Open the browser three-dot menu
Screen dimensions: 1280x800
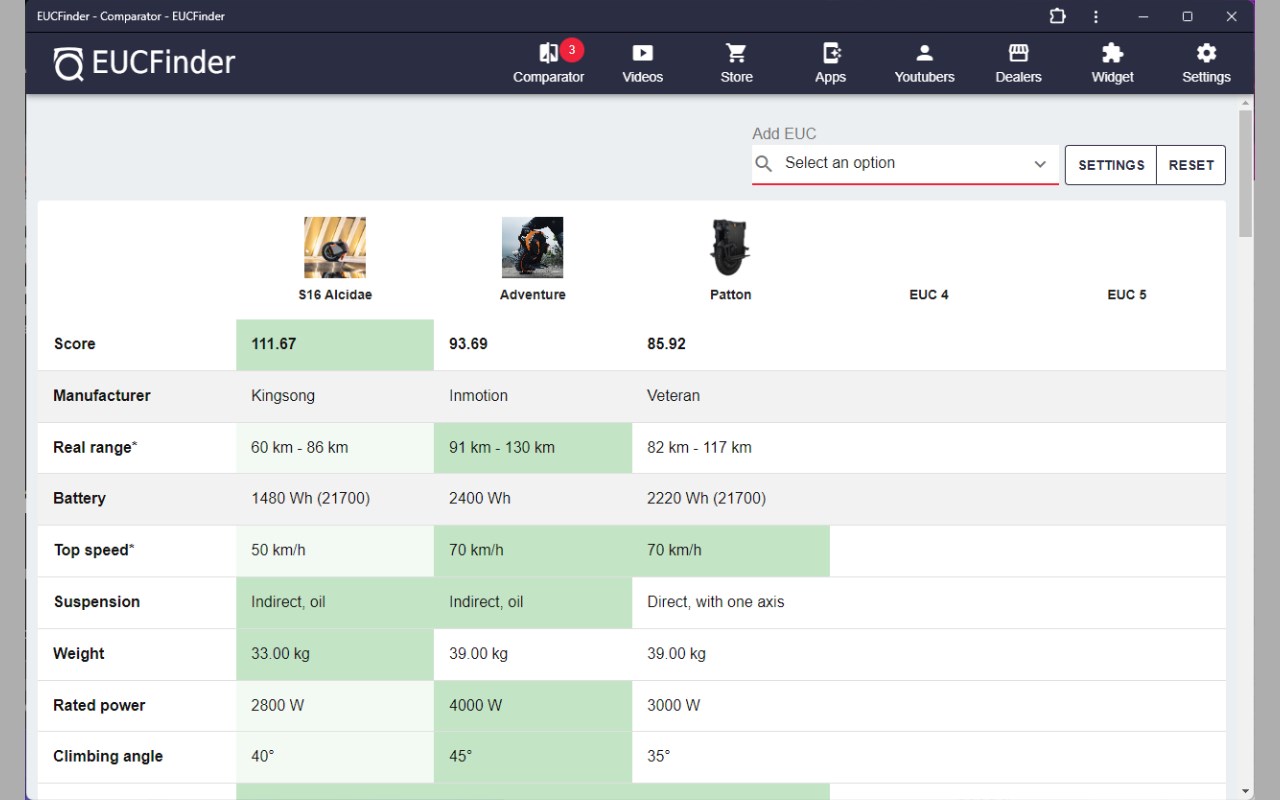[1096, 16]
